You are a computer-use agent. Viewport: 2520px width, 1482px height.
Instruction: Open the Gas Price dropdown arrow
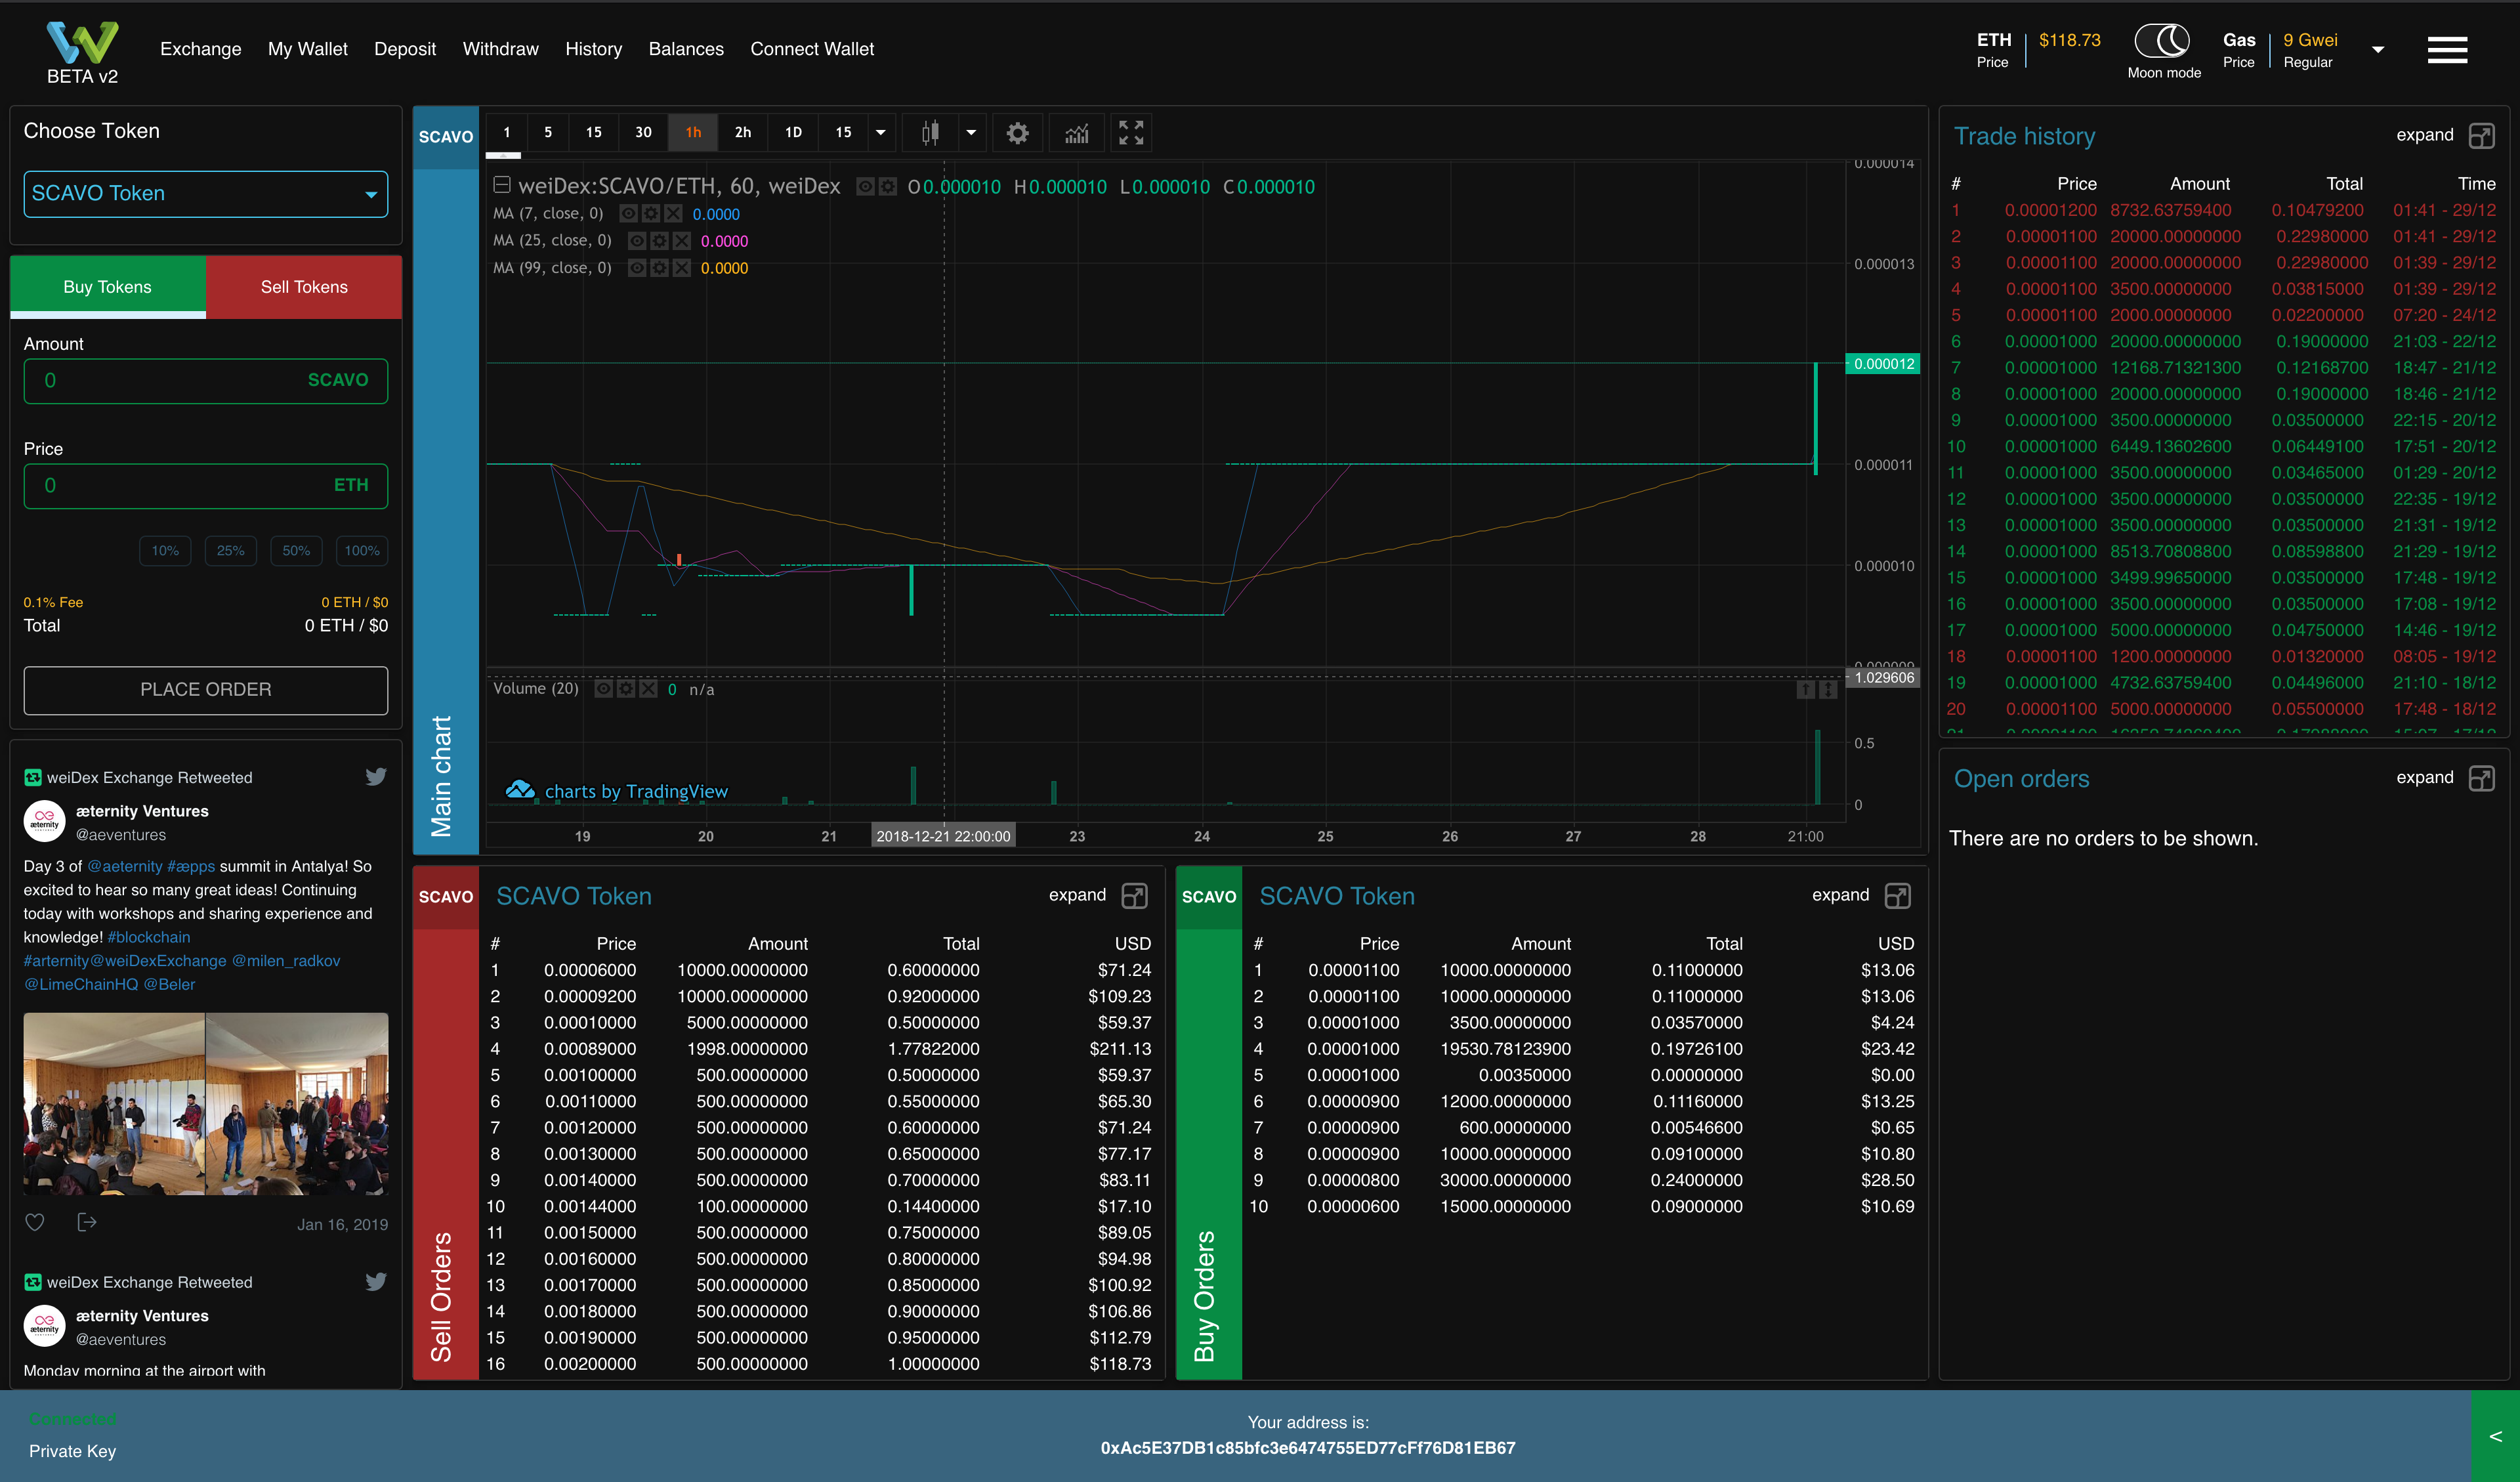click(x=2378, y=50)
